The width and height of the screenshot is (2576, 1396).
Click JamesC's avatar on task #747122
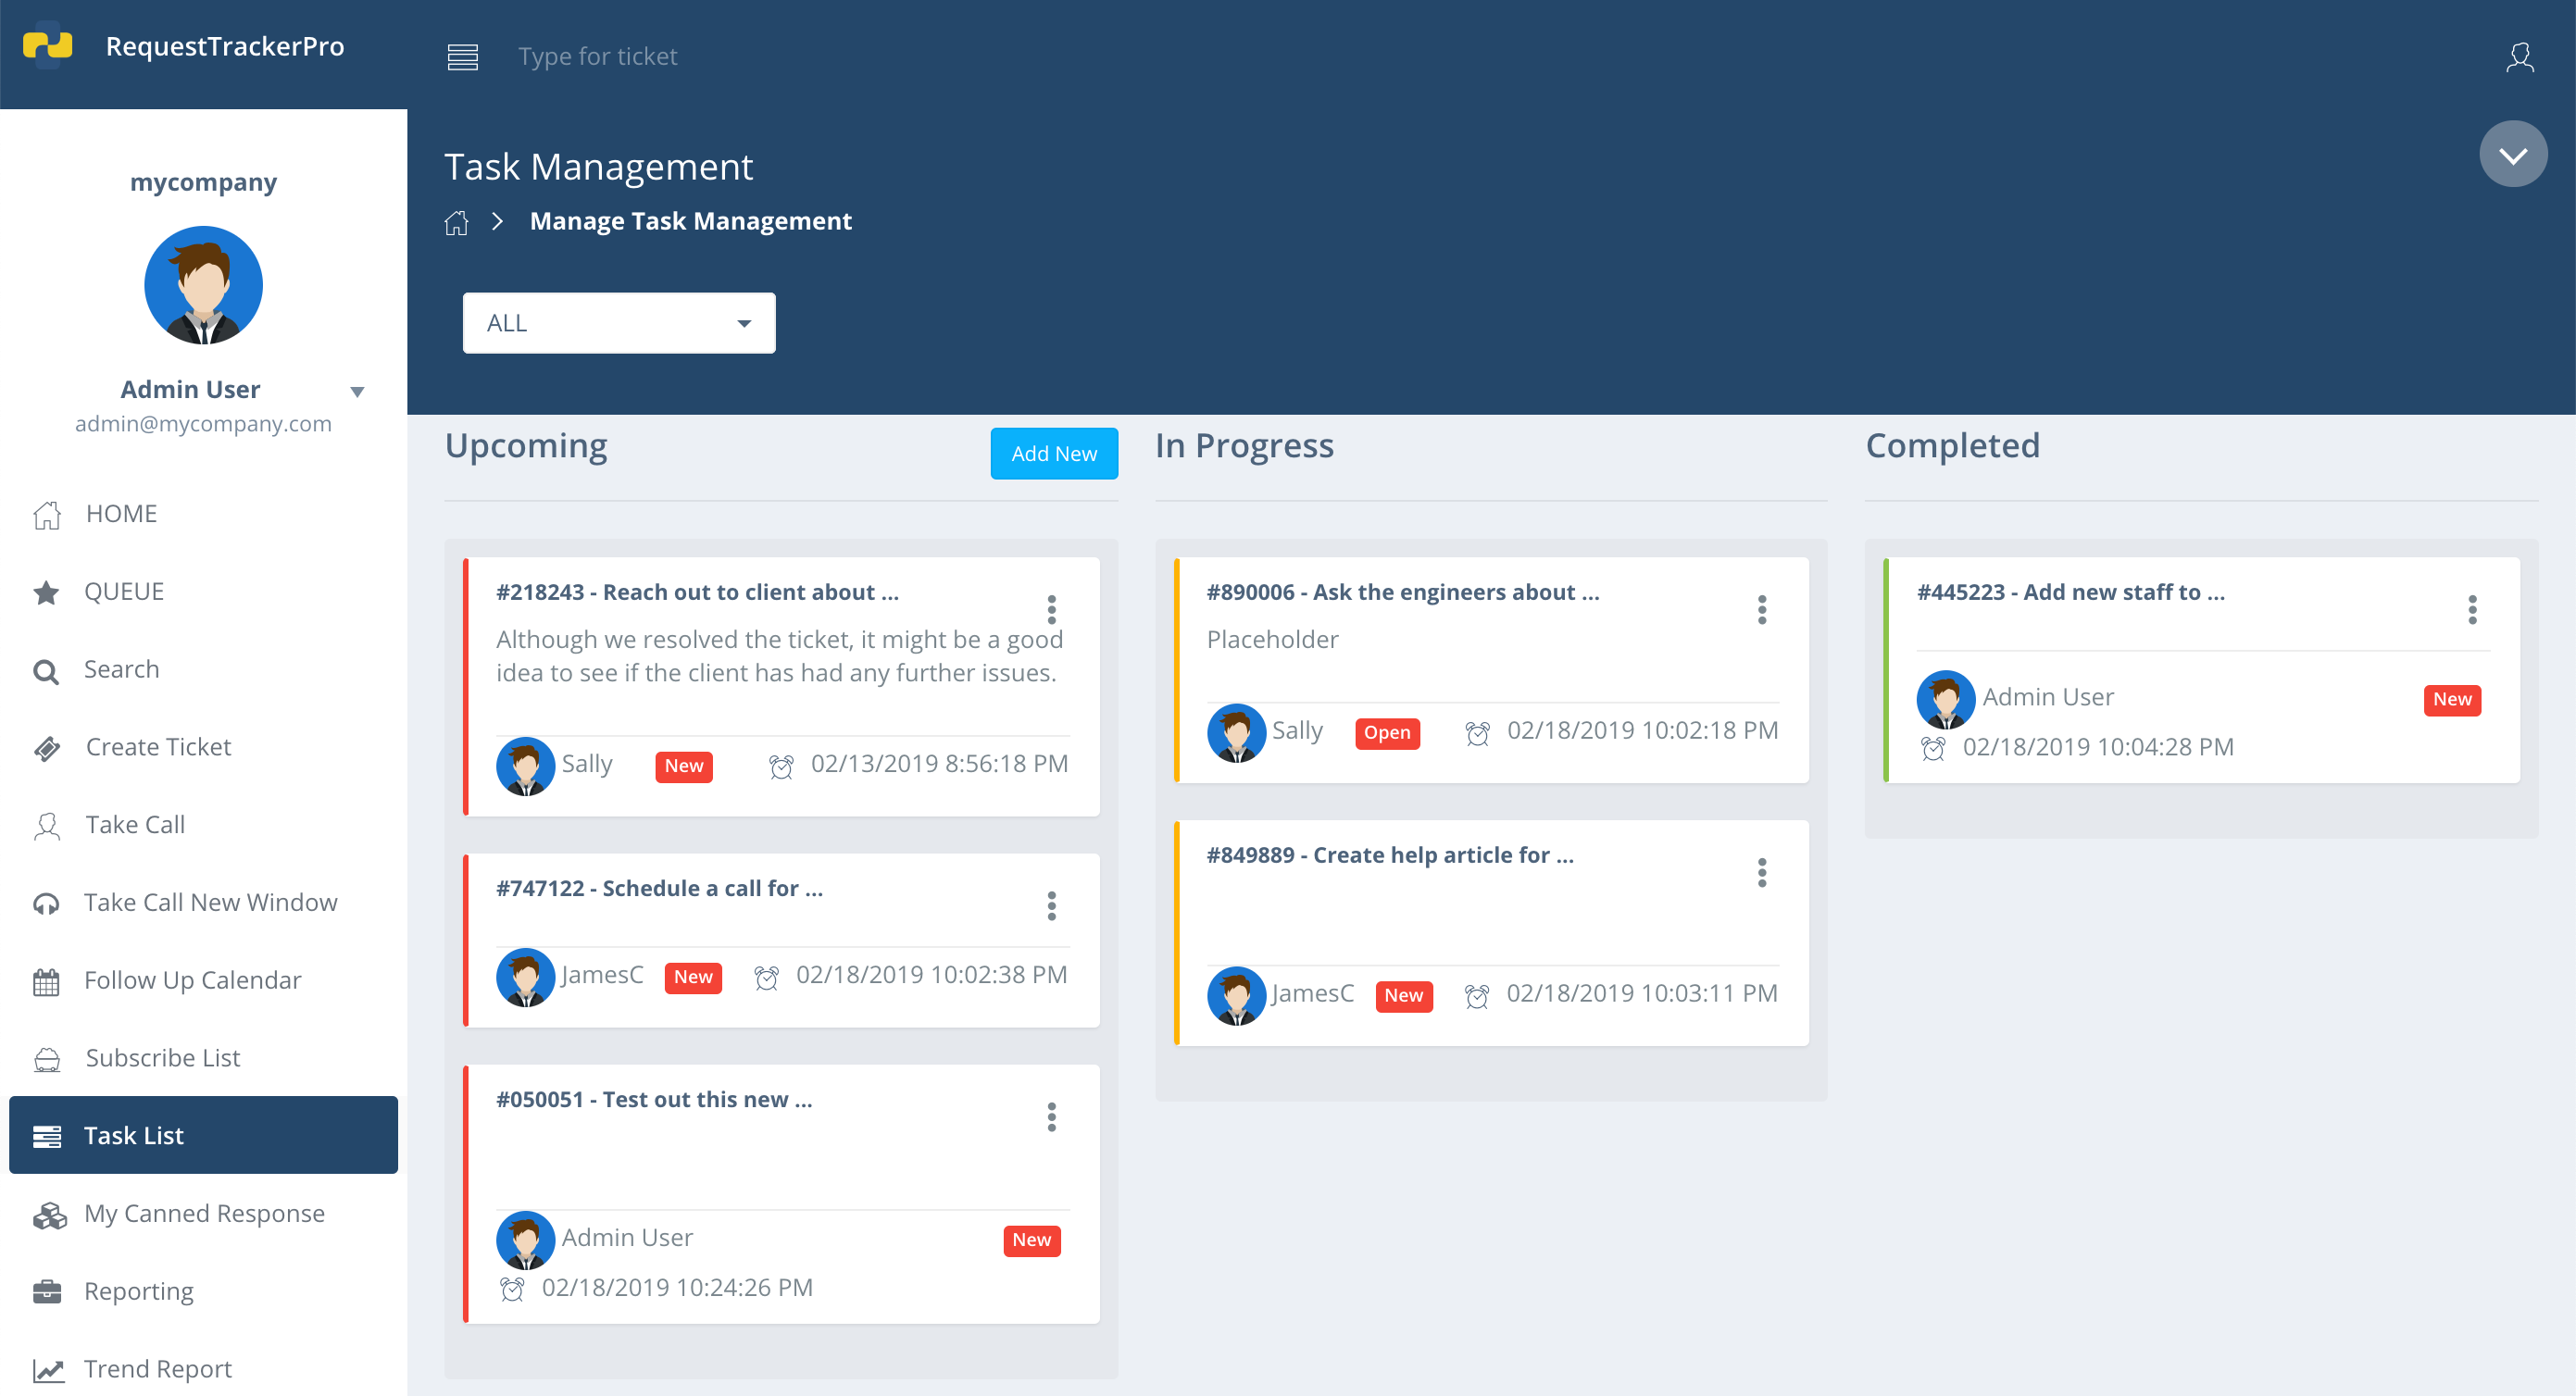click(x=525, y=977)
